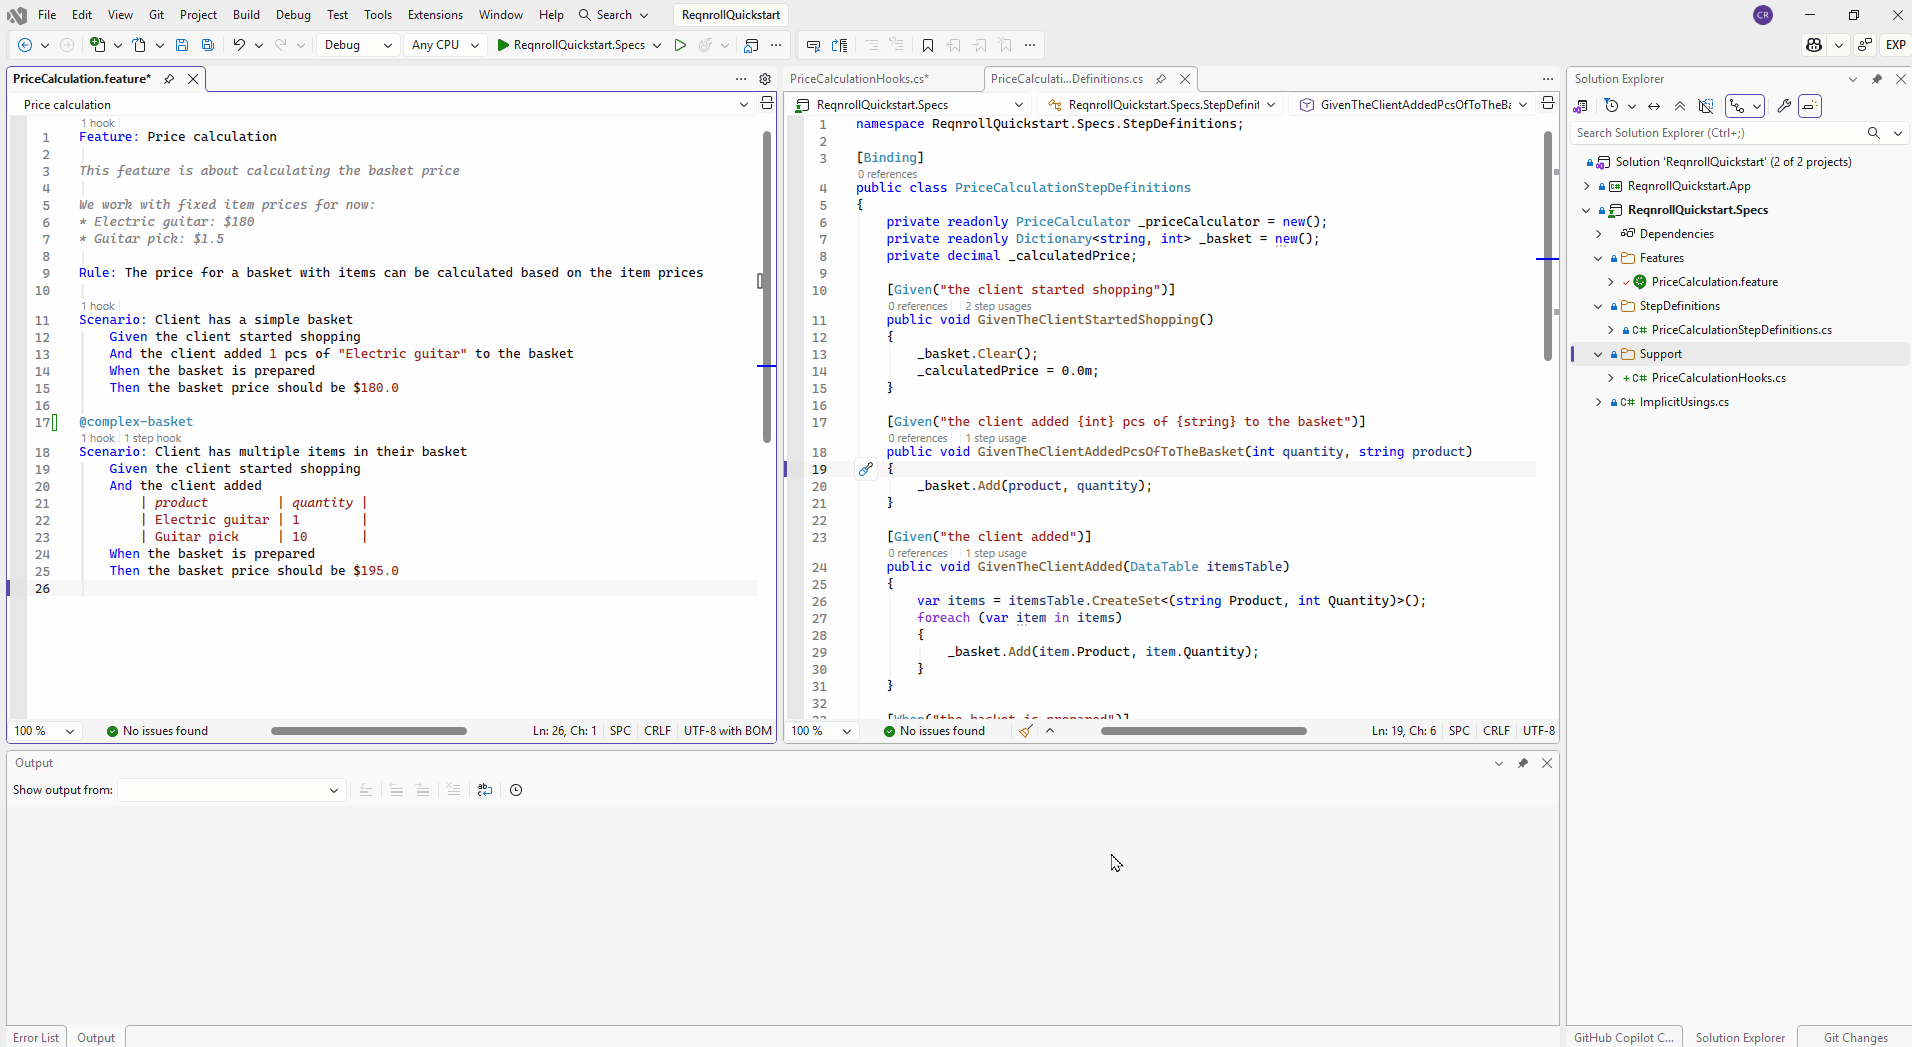This screenshot has width=1912, height=1047.
Task: Switch to the Error List tab
Action: 36,1037
